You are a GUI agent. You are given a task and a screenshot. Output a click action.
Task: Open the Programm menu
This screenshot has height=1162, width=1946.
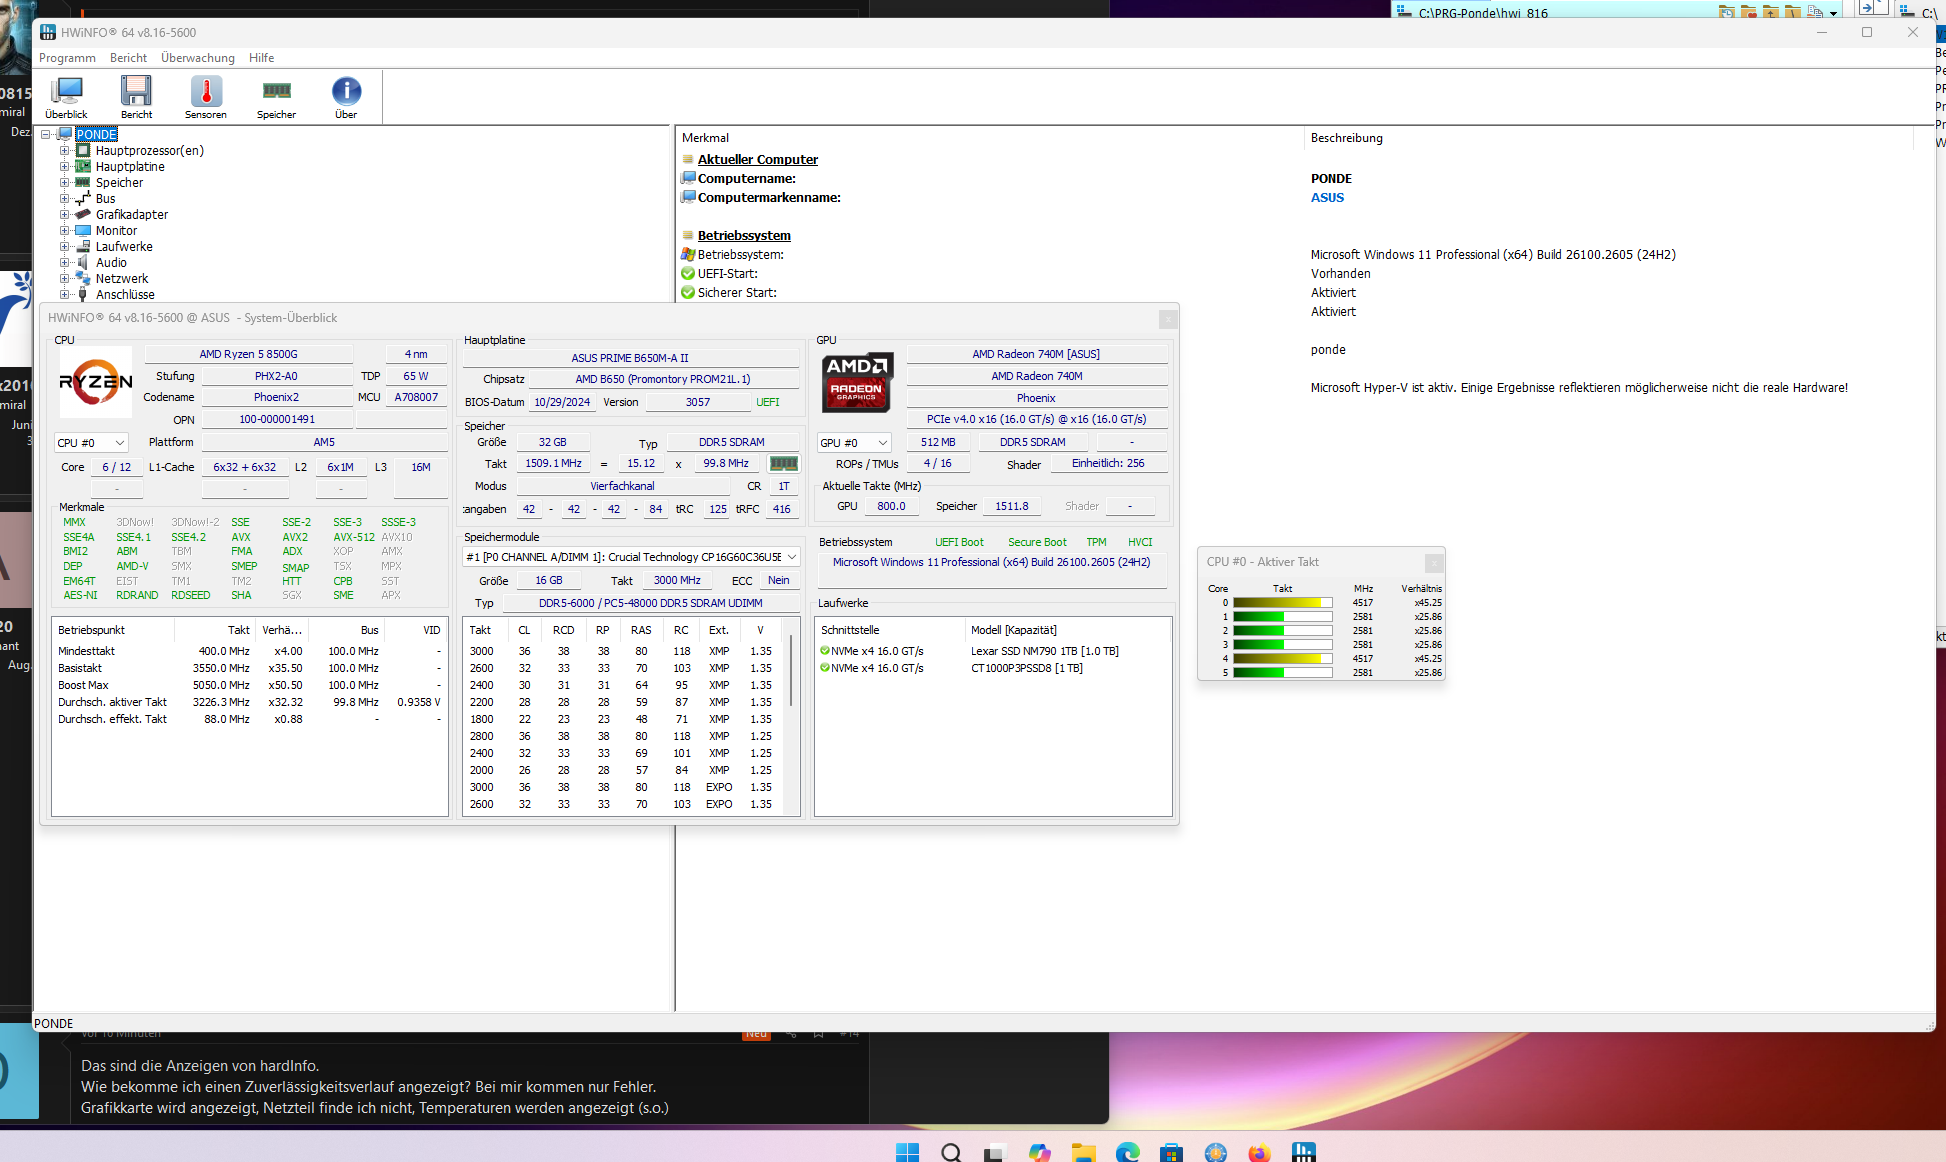[x=67, y=58]
